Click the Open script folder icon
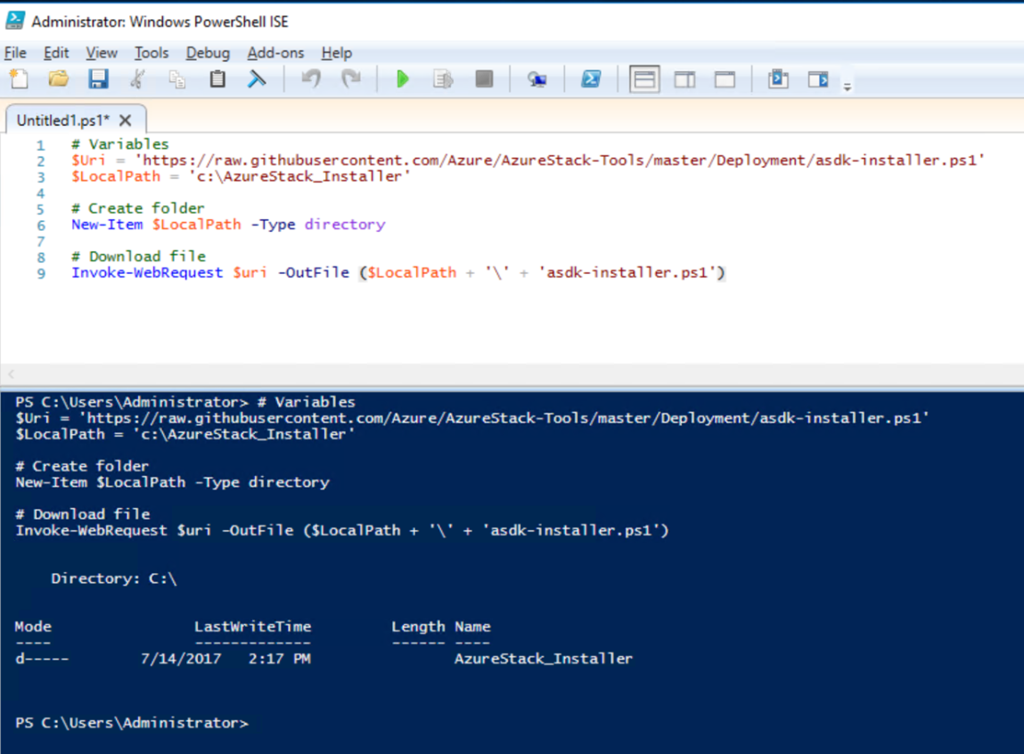 tap(59, 79)
